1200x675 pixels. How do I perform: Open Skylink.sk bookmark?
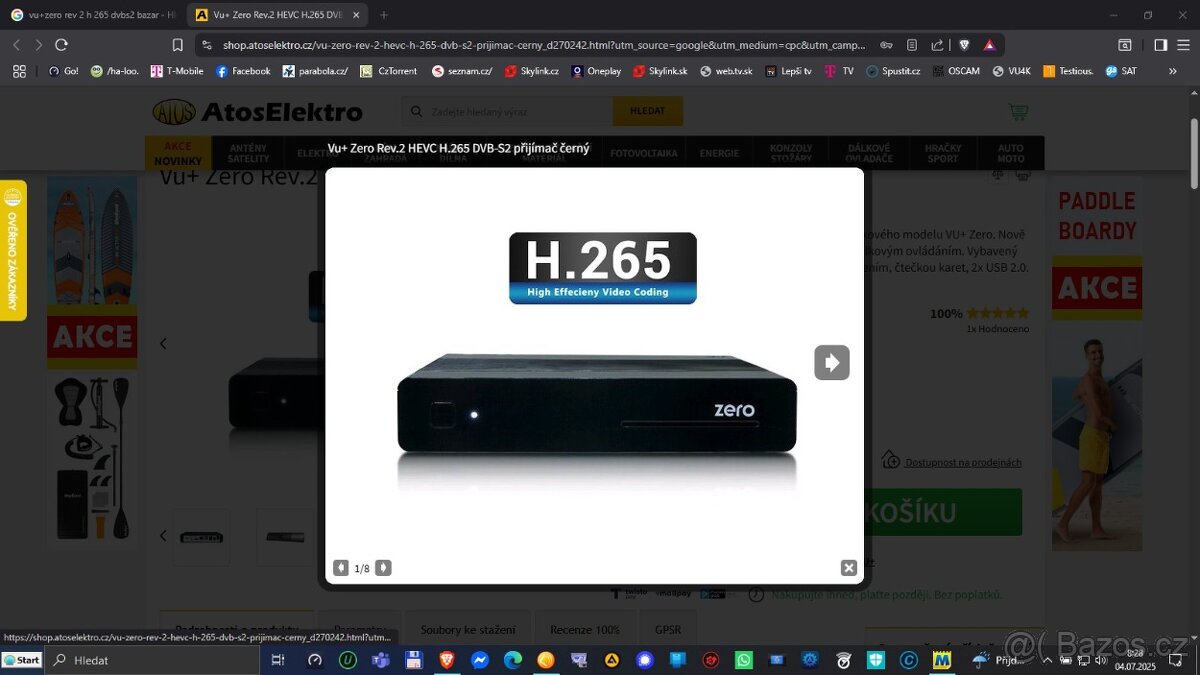pyautogui.click(x=661, y=71)
